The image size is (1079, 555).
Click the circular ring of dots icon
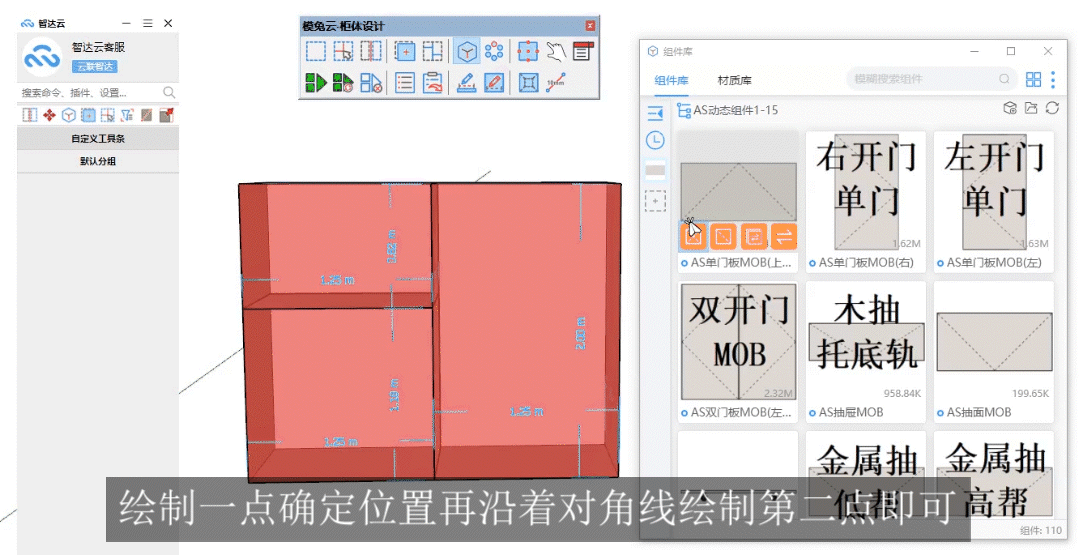coord(494,52)
